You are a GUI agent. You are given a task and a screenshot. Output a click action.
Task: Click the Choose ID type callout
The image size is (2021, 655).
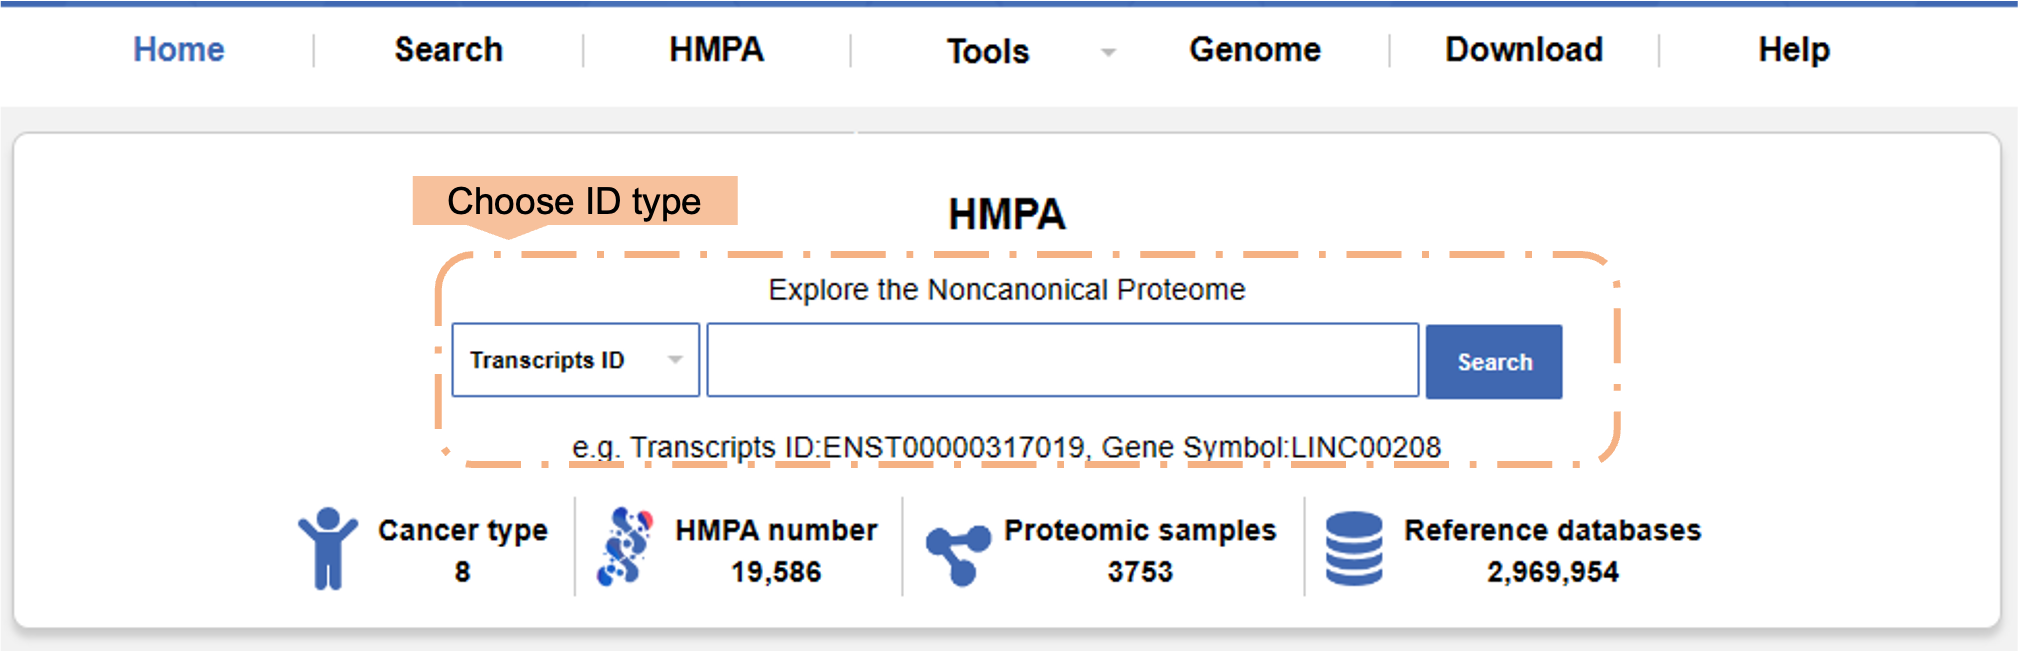click(x=574, y=201)
